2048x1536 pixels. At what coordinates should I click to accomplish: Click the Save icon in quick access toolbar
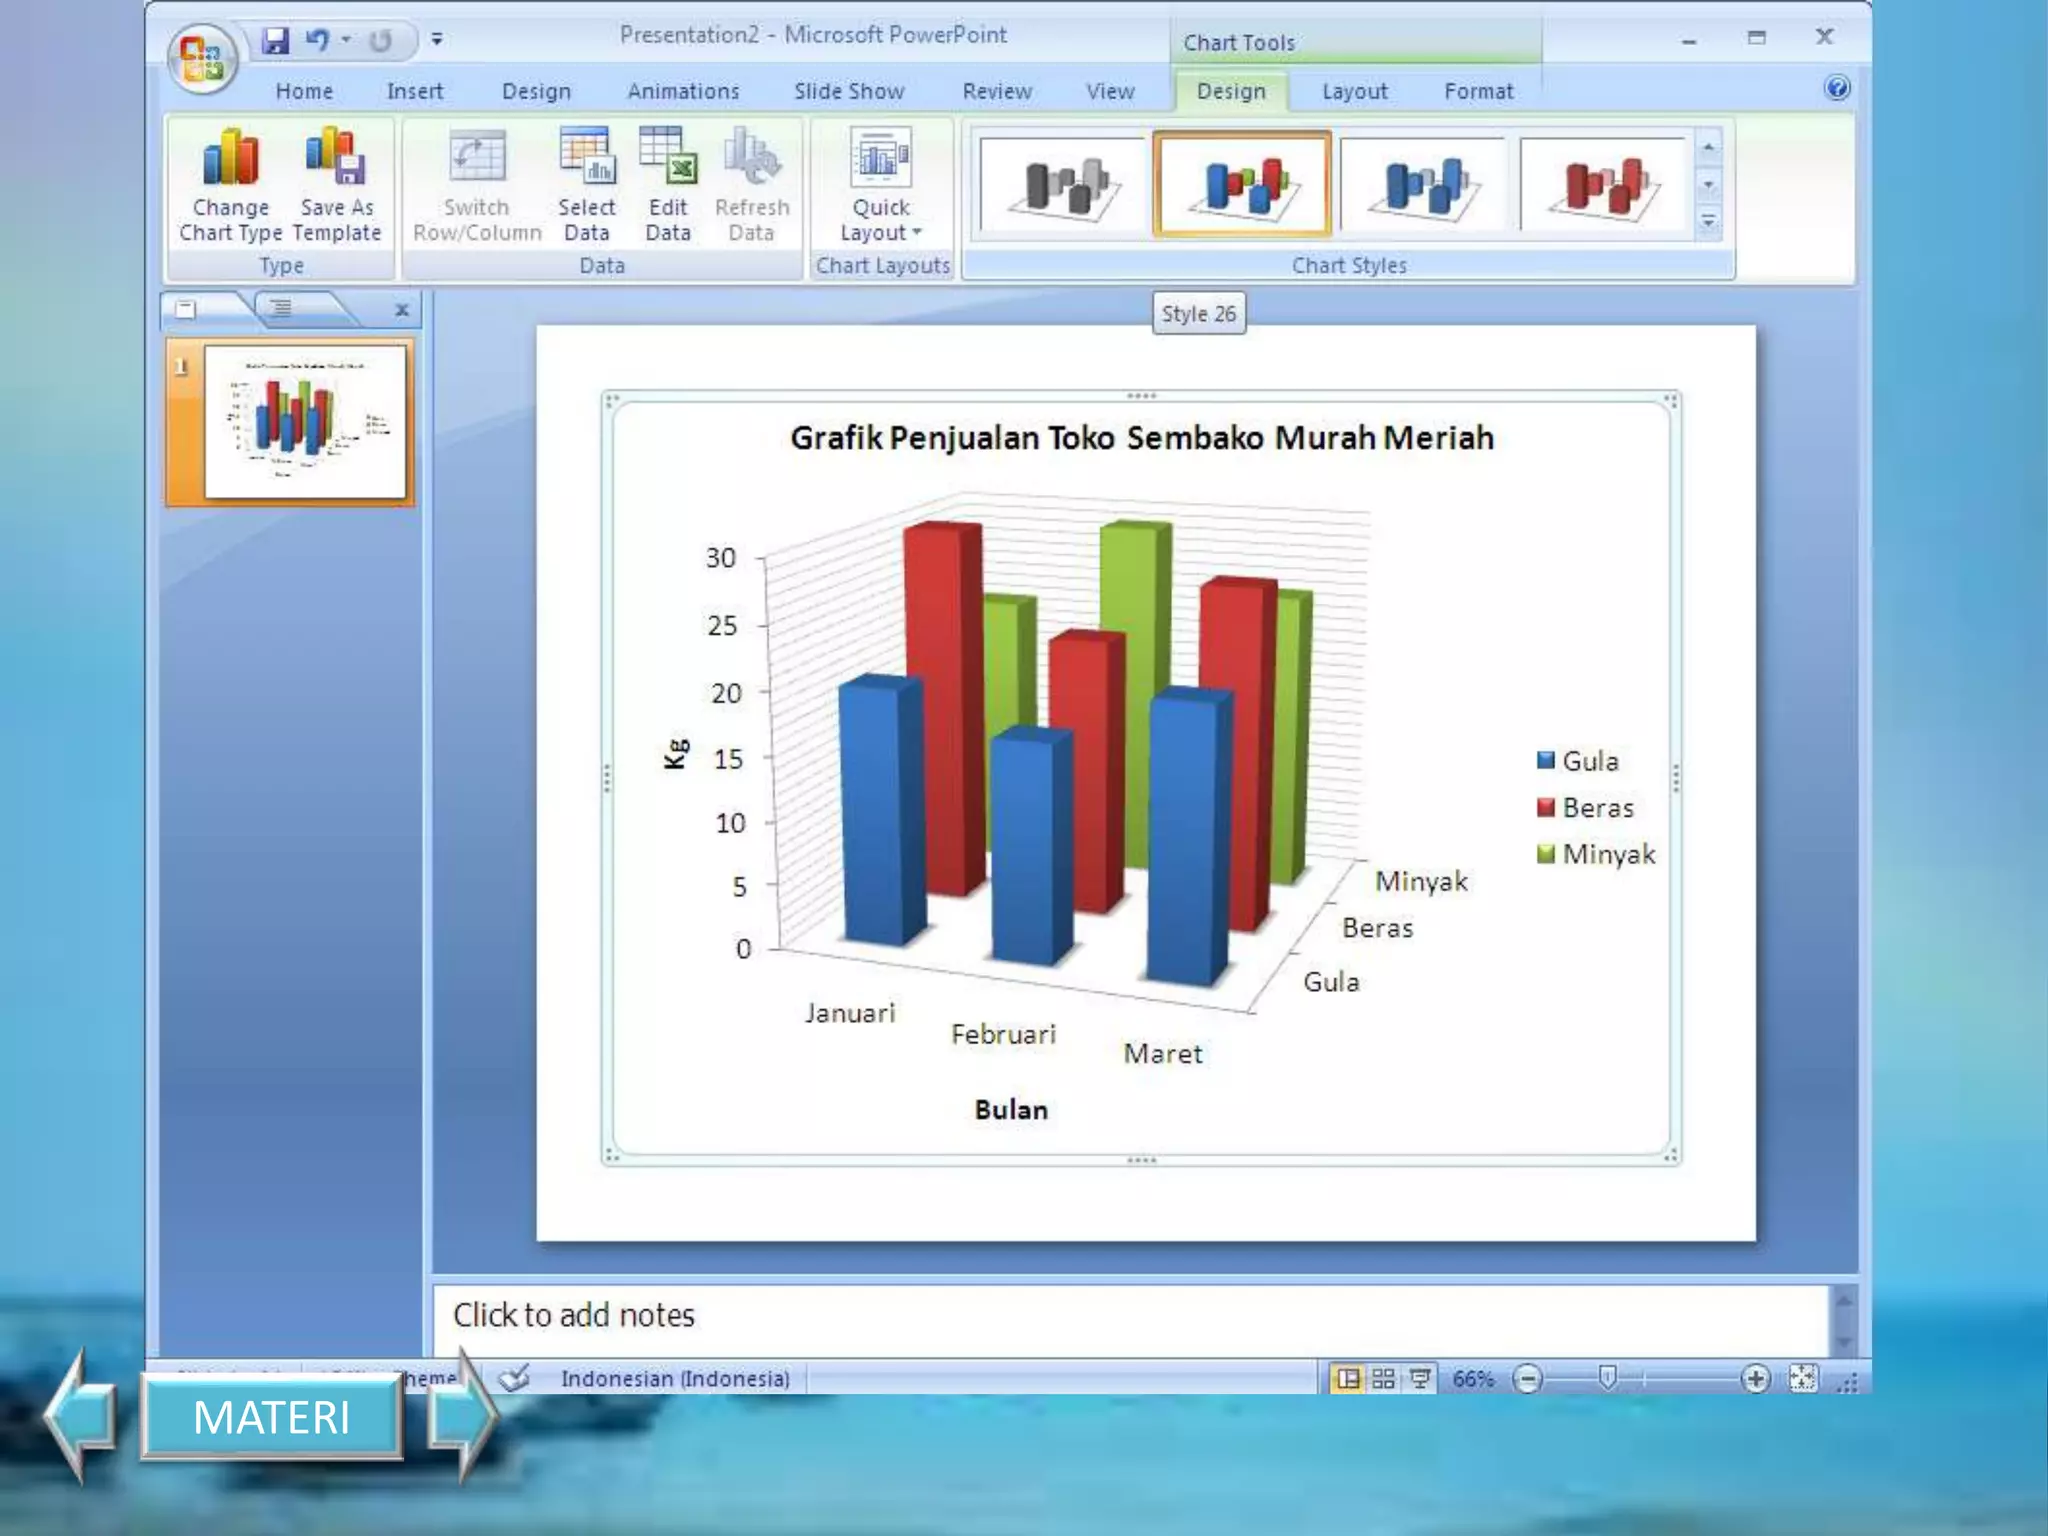(x=275, y=40)
